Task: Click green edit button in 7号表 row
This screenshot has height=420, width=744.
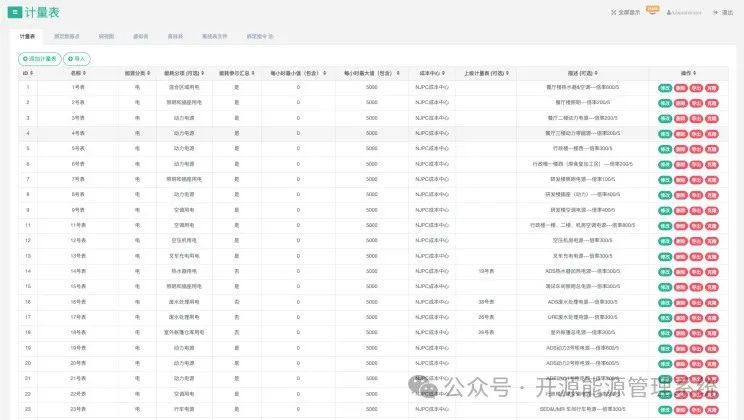Action: 665,180
